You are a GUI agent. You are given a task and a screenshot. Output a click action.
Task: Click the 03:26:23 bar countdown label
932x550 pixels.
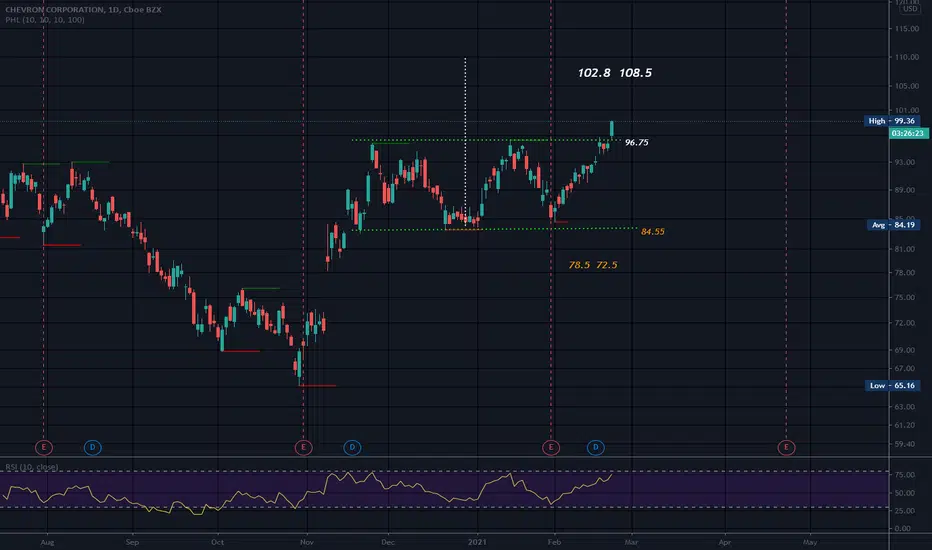click(908, 133)
